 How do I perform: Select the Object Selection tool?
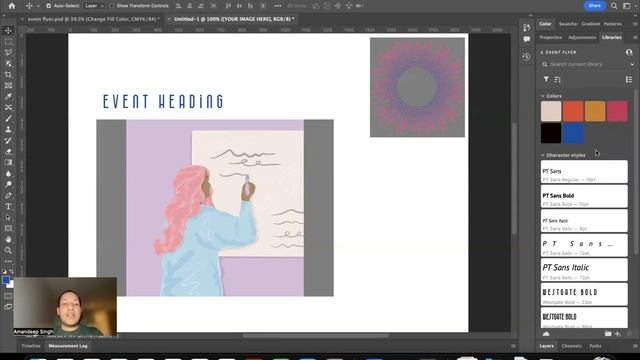pyautogui.click(x=8, y=64)
